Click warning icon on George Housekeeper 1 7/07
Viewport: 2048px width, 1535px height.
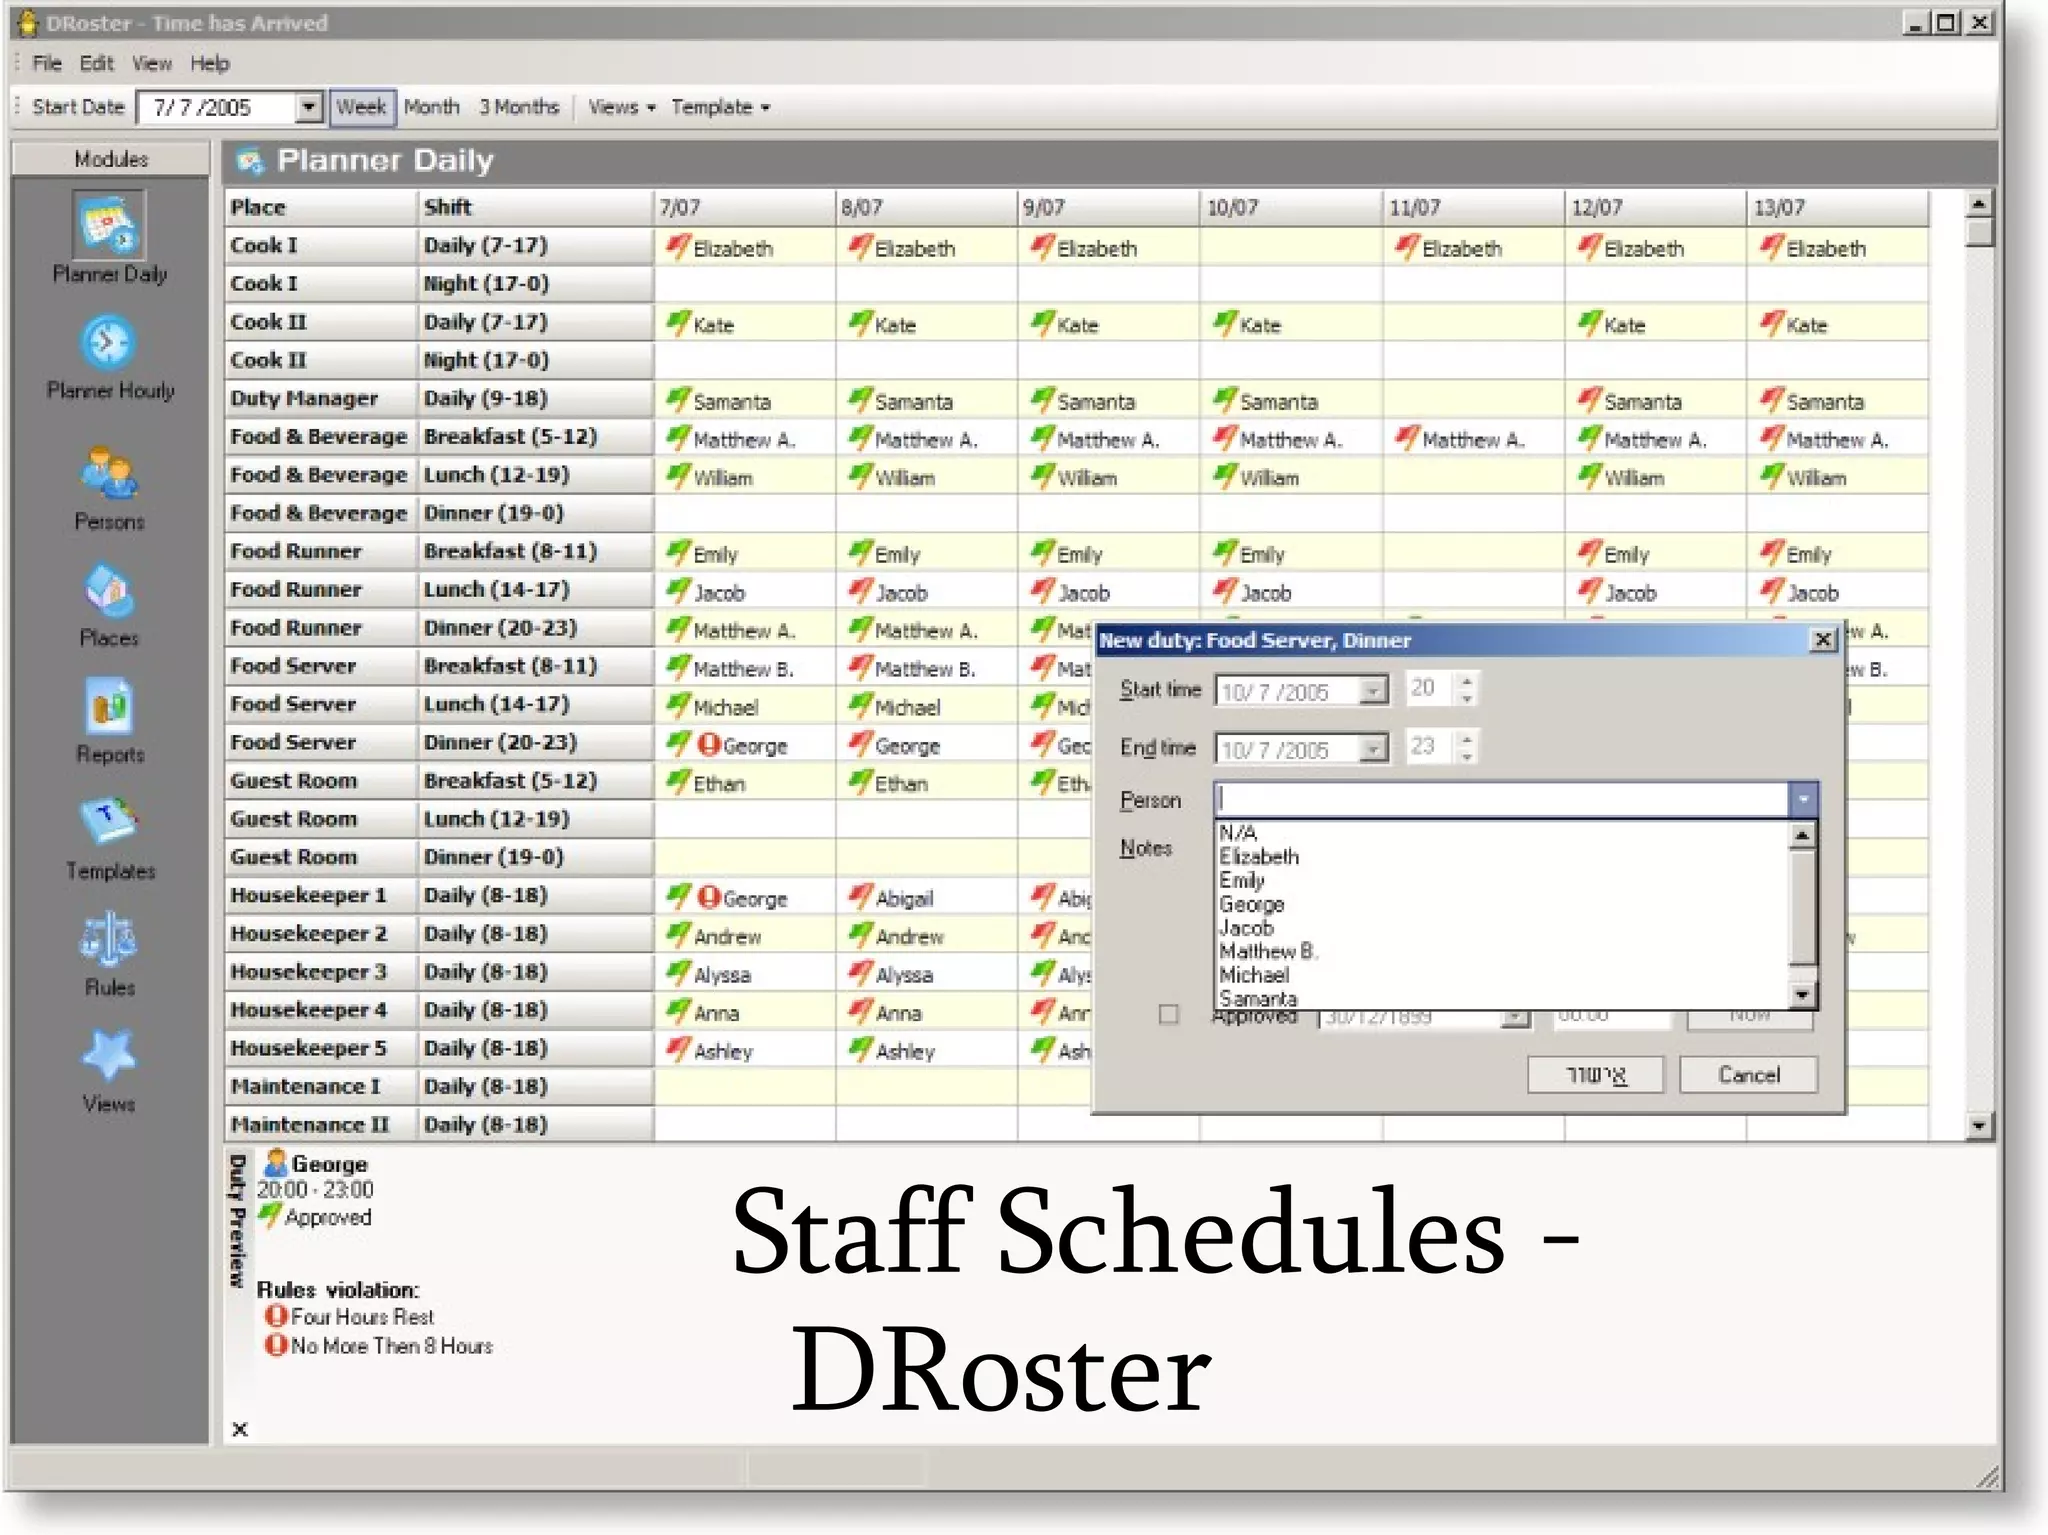pos(709,897)
